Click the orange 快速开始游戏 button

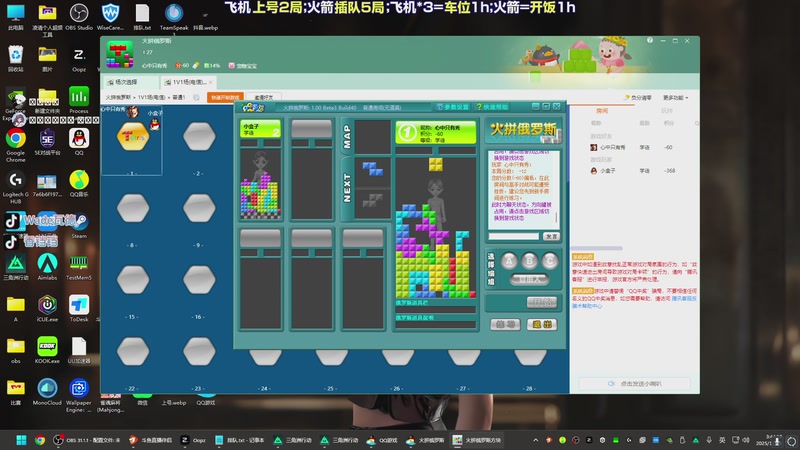pos(225,97)
